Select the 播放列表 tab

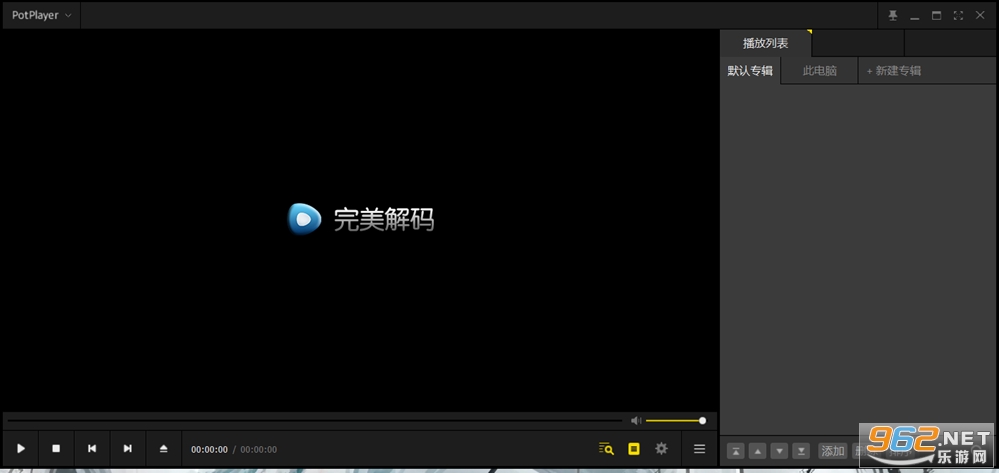765,43
